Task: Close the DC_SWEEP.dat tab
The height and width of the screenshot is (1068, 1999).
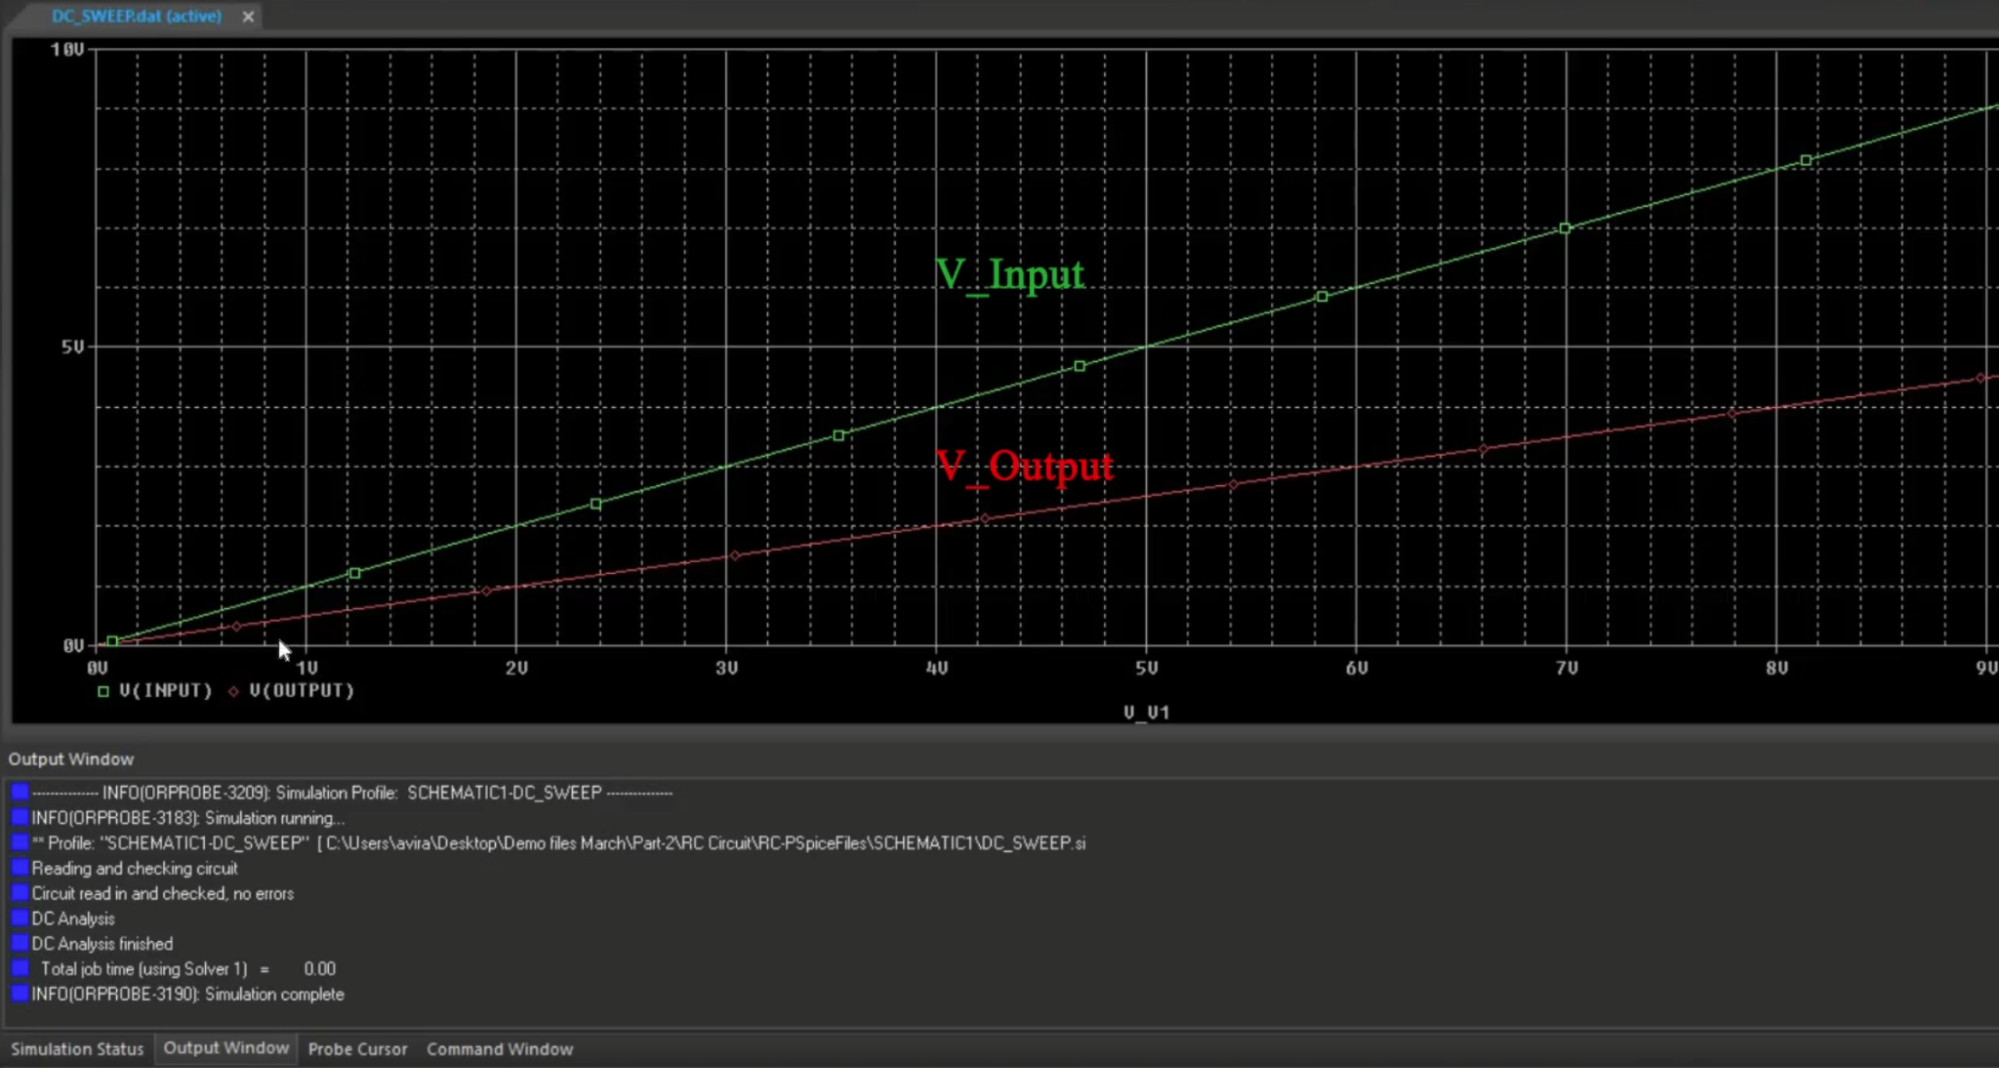Action: tap(248, 16)
